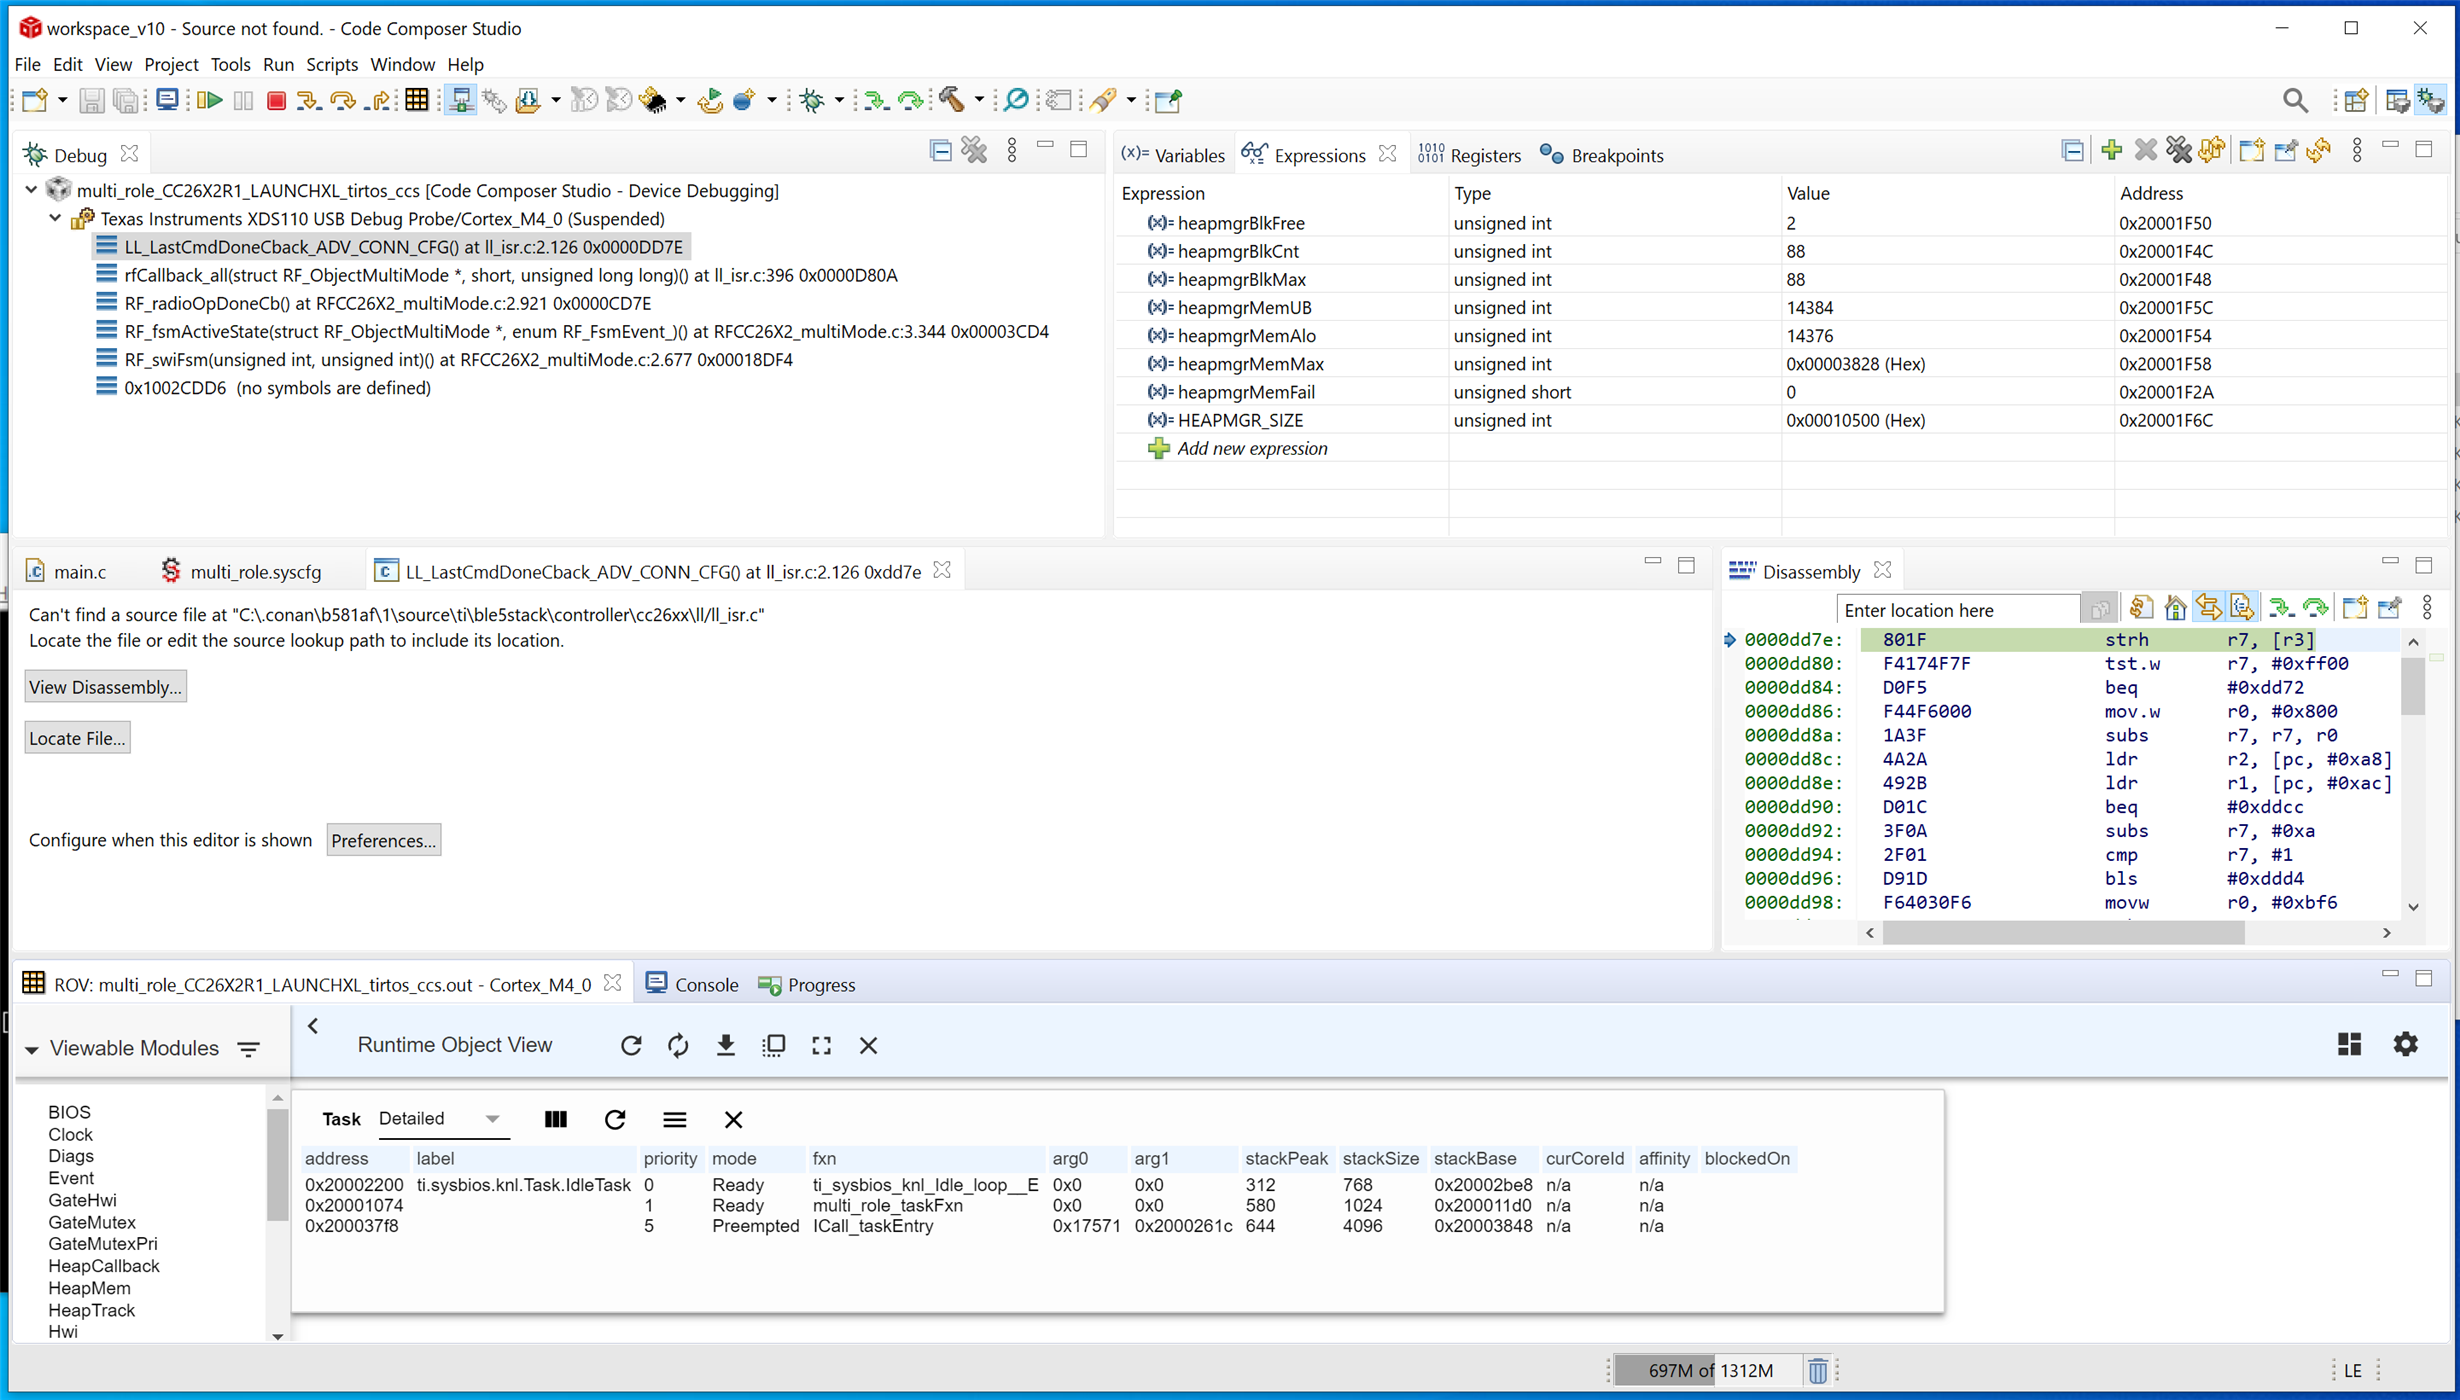Click the Step Into icon
The width and height of the screenshot is (2460, 1400).
pos(309,100)
